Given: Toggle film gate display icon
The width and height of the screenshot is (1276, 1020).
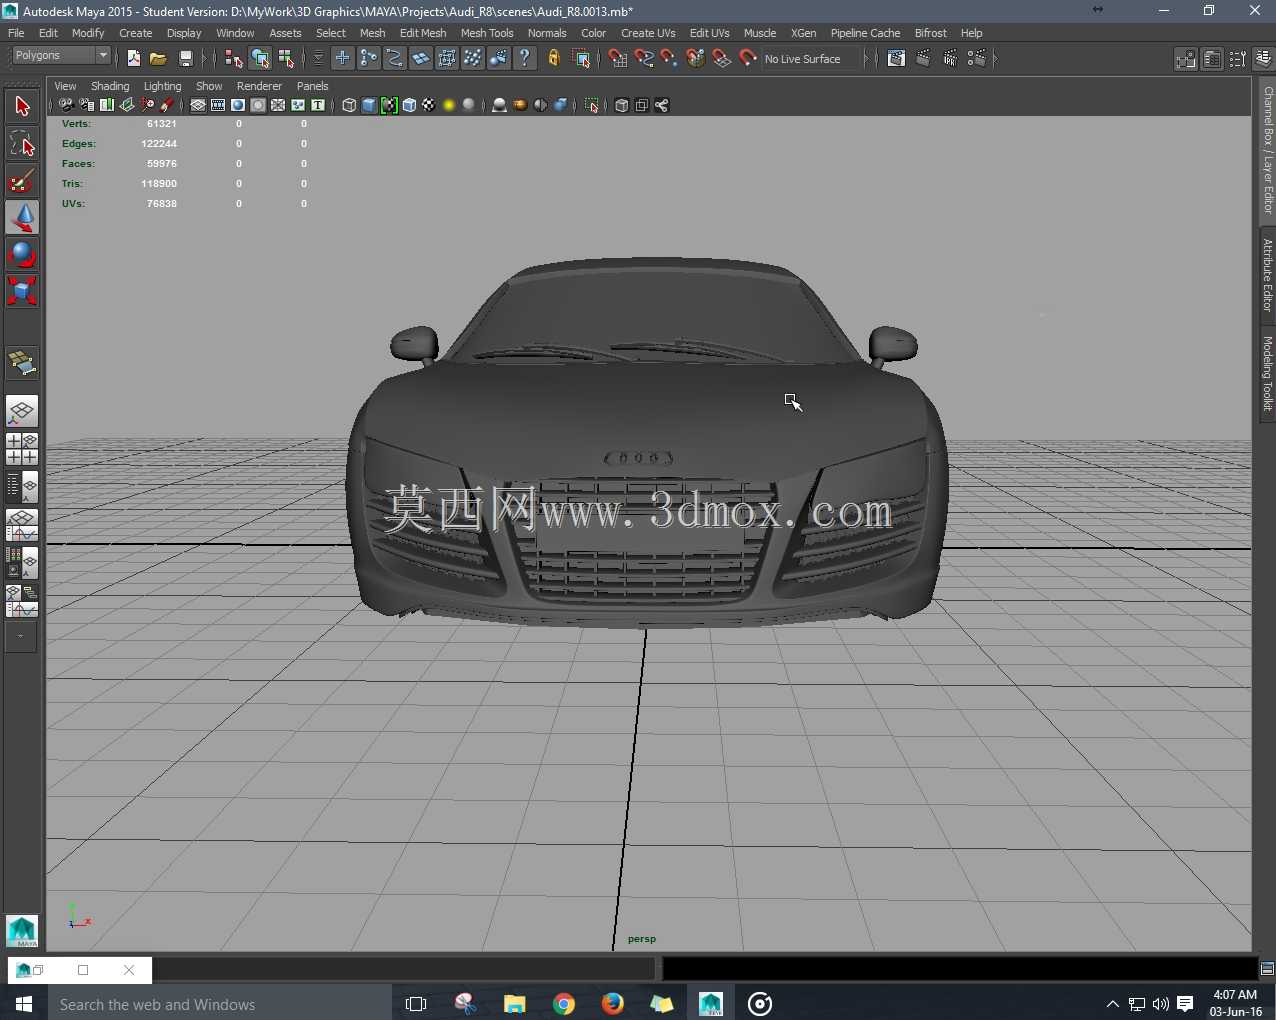Looking at the screenshot, I should pos(218,105).
